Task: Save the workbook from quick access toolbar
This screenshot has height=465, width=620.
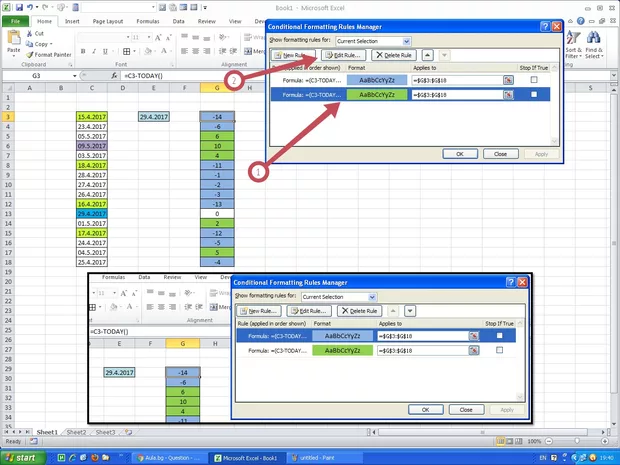Action: coord(19,7)
